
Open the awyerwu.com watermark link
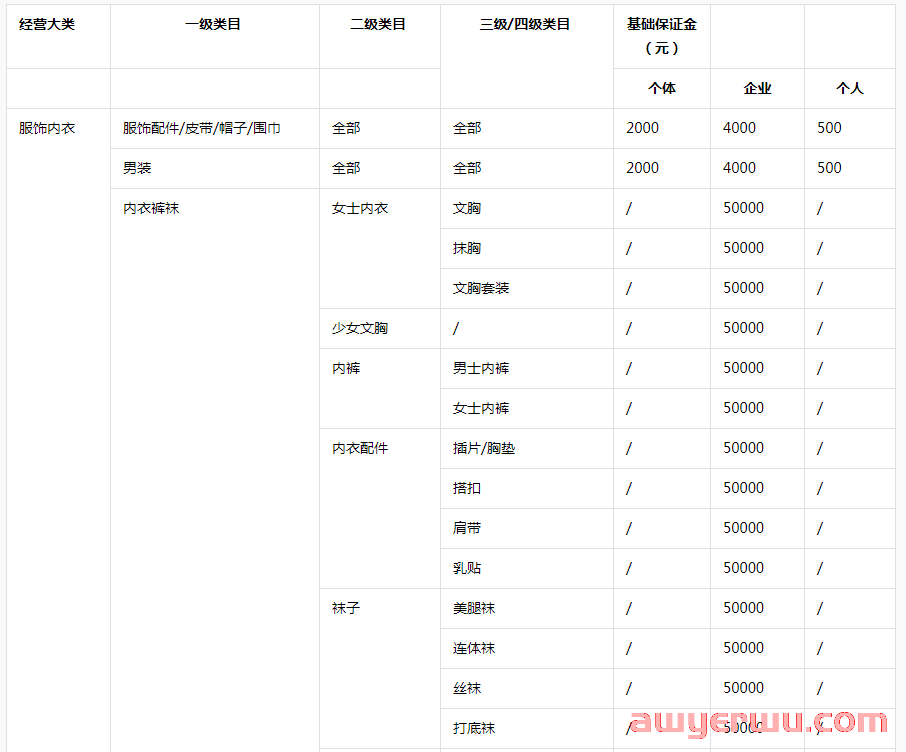pos(755,722)
